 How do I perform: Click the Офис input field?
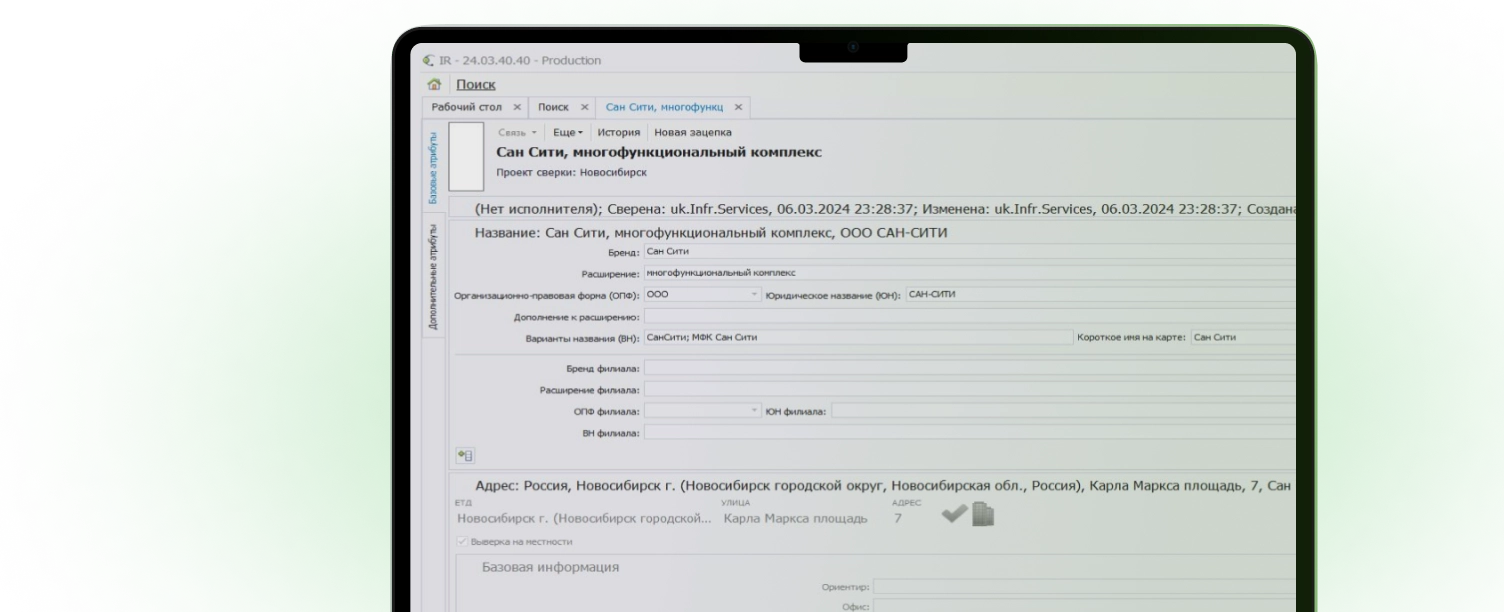tap(1084, 606)
